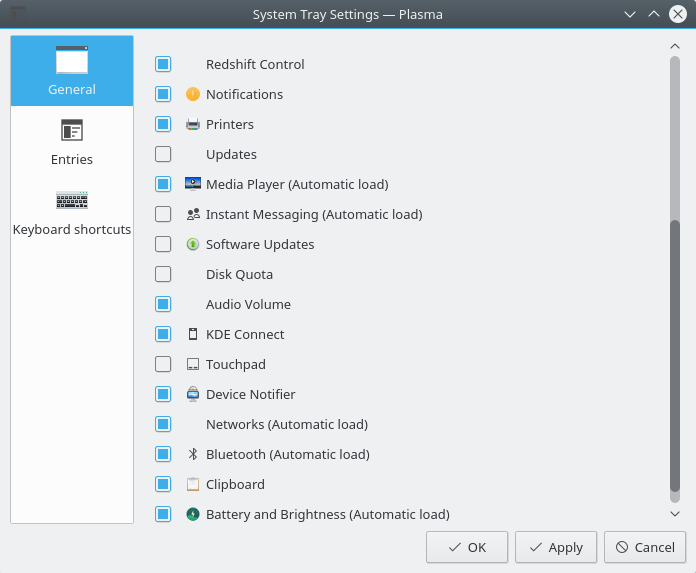Click the Printers icon in list
The width and height of the screenshot is (696, 573).
click(193, 124)
